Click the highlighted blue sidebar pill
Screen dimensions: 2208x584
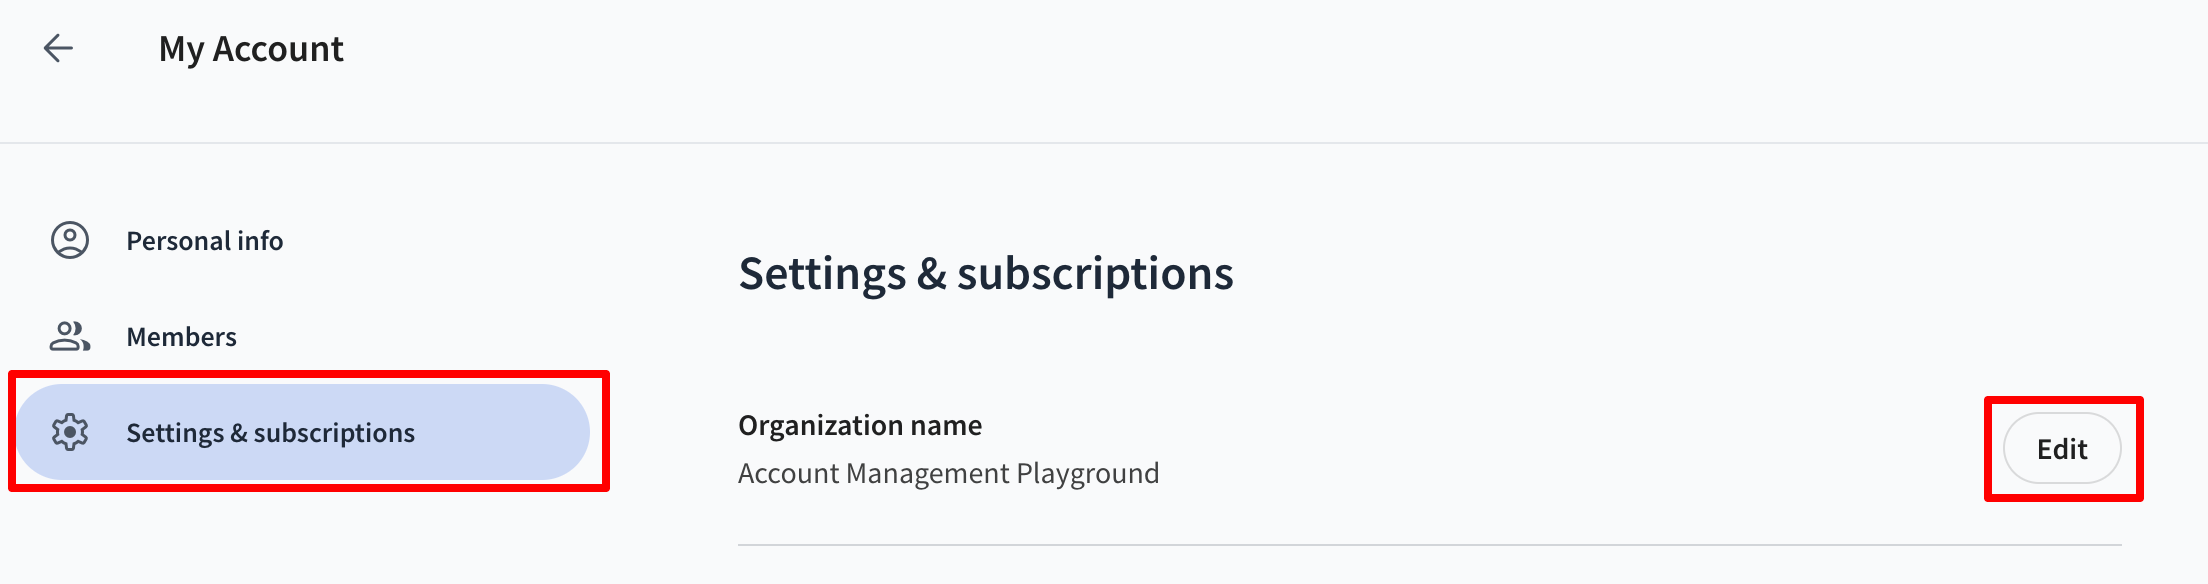[x=302, y=432]
